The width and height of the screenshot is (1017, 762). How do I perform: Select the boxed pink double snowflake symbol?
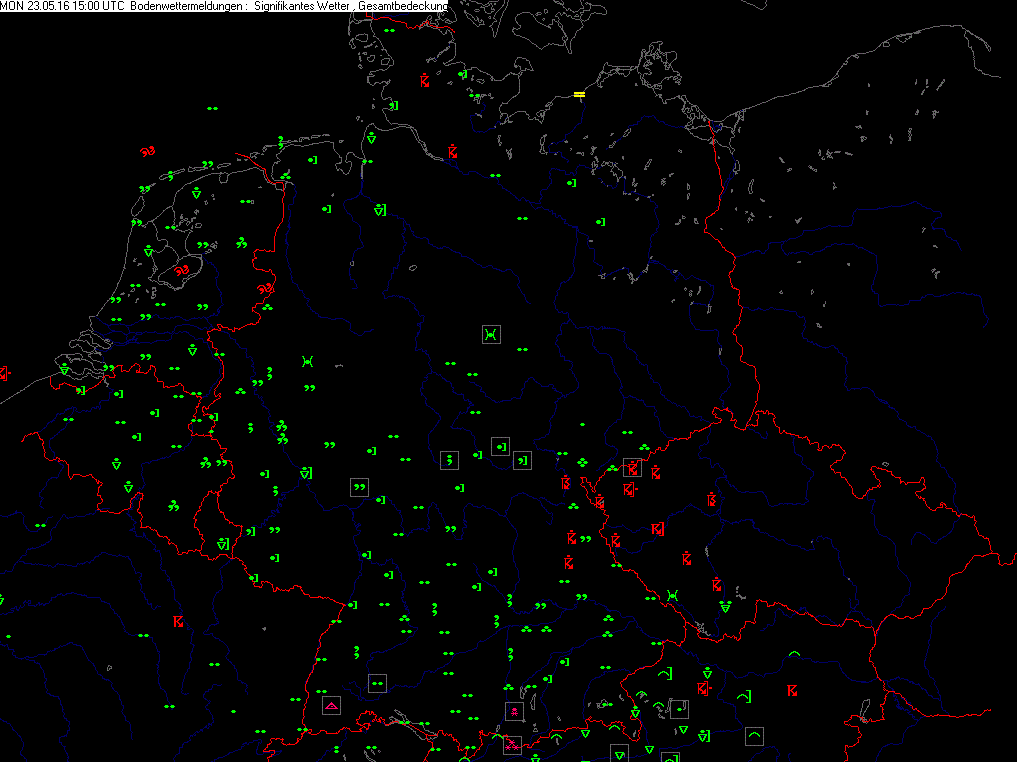512,744
